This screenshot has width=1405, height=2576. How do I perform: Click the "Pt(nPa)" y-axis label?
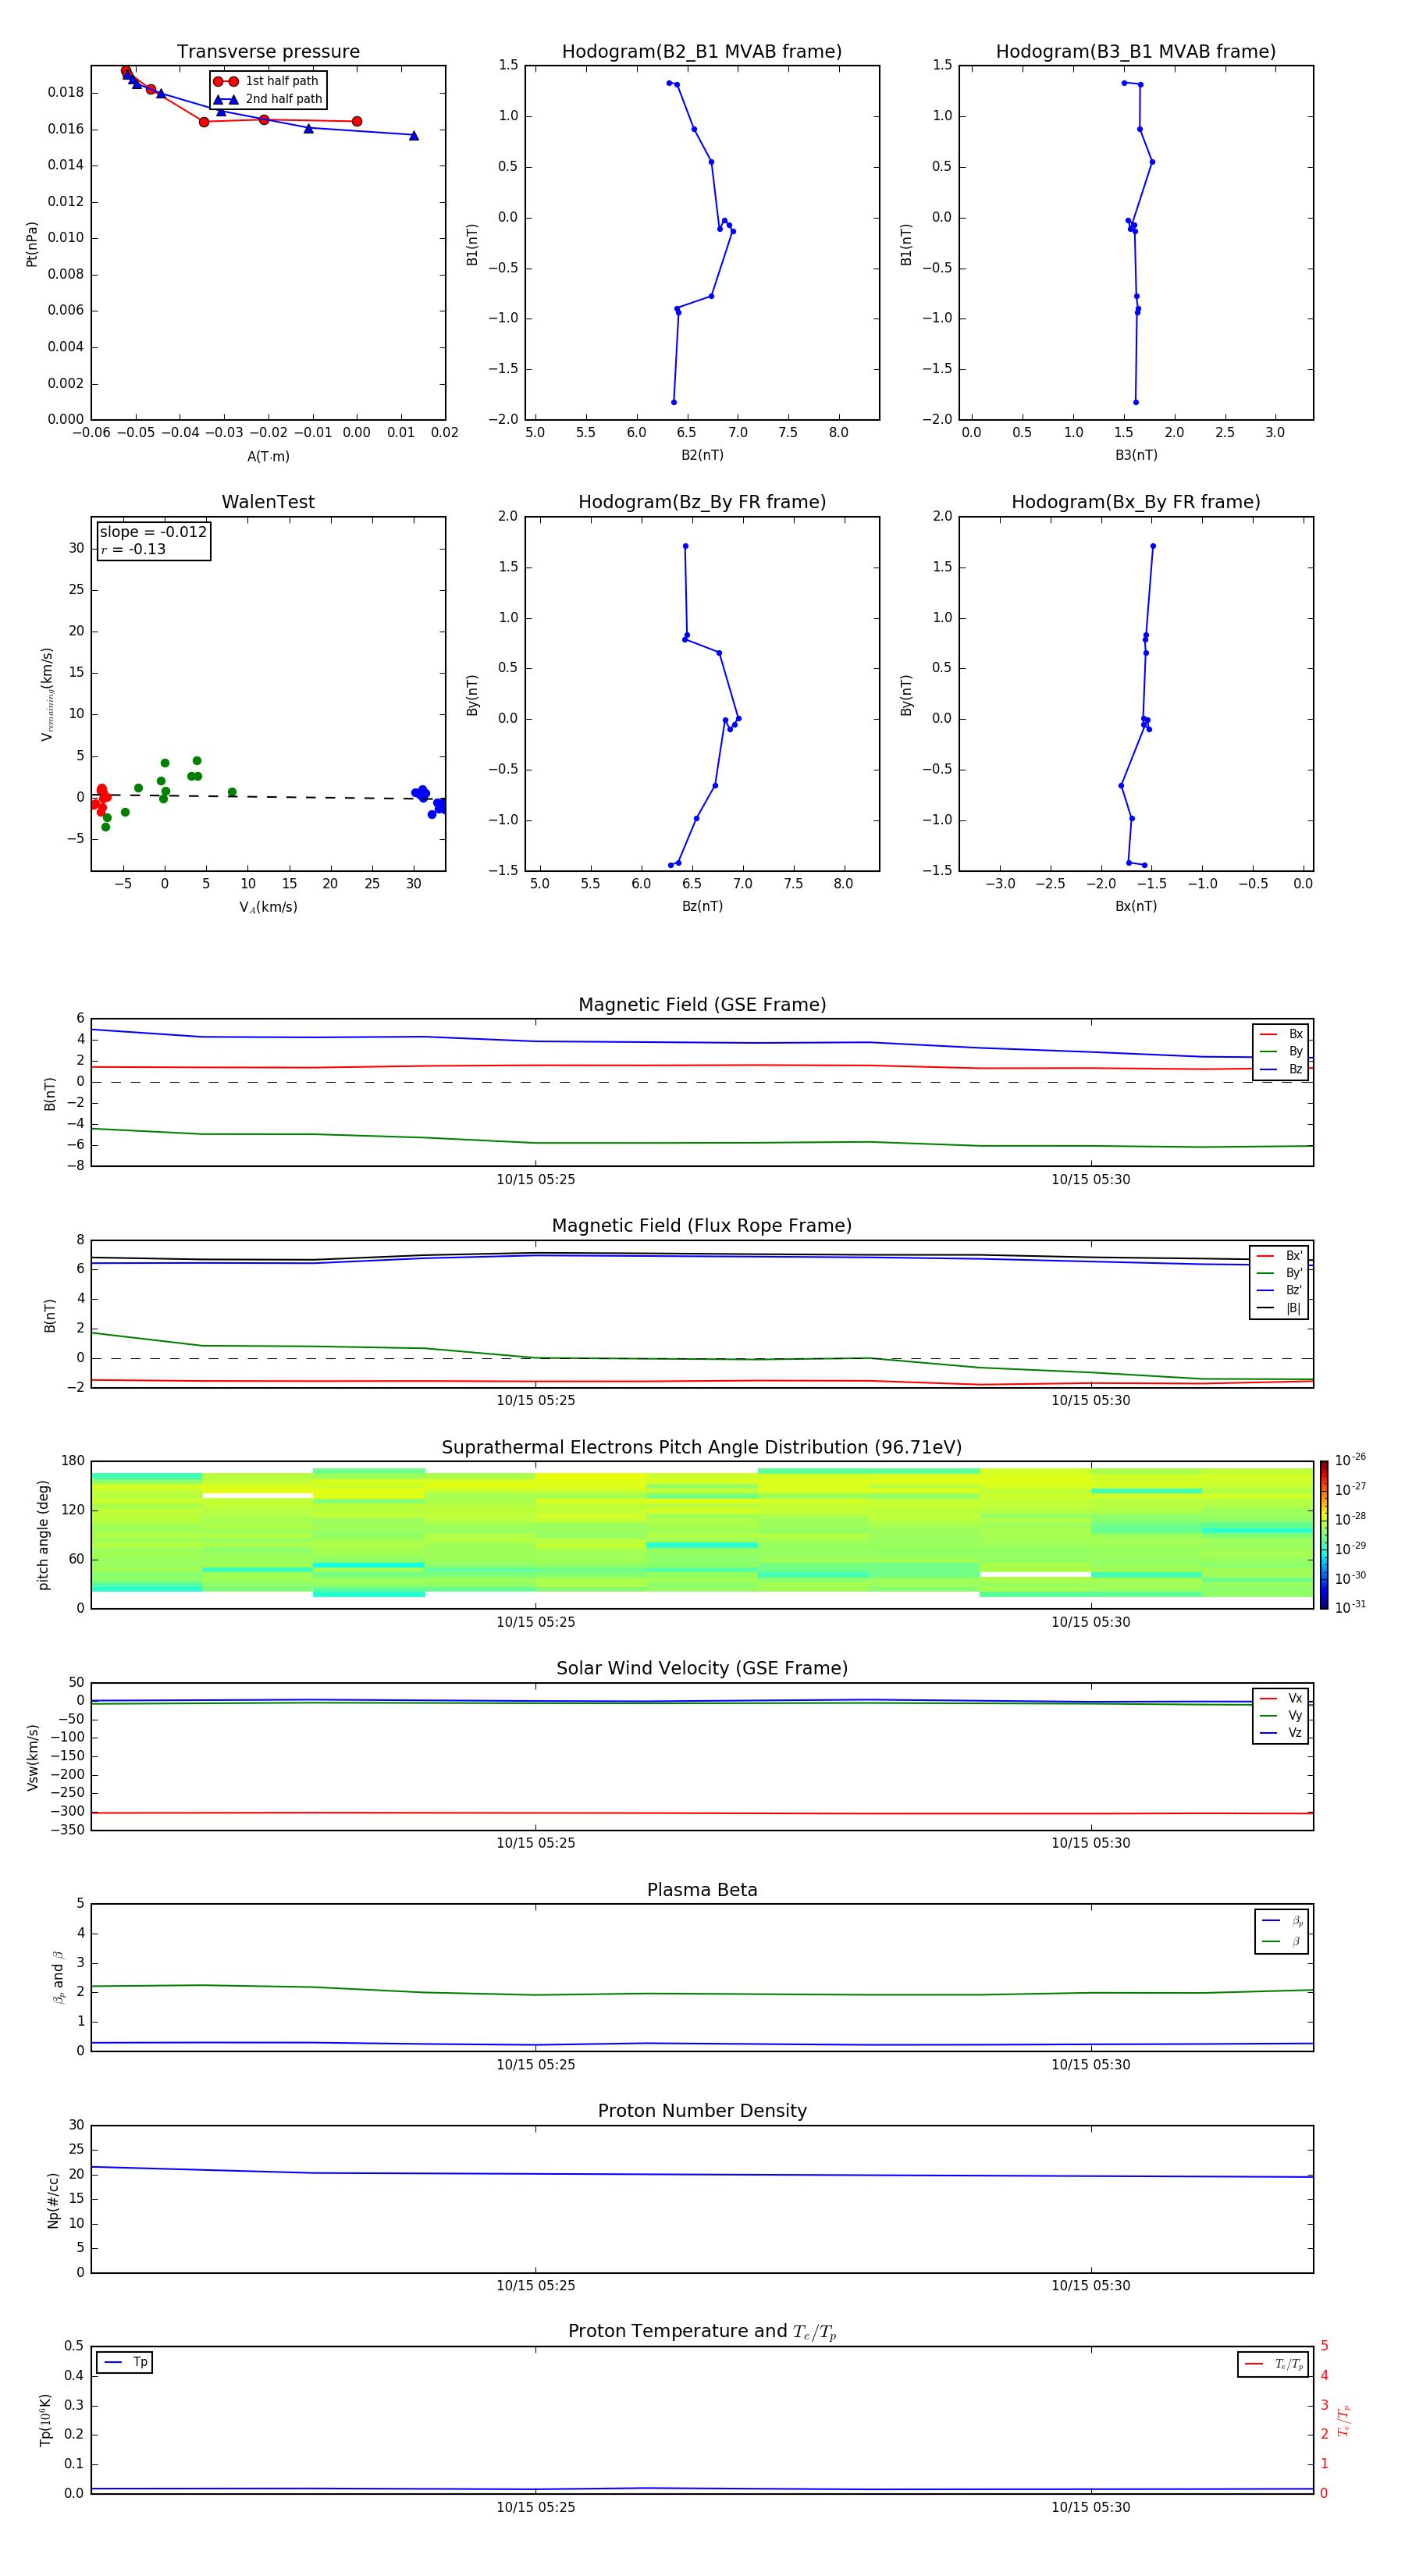tap(32, 244)
